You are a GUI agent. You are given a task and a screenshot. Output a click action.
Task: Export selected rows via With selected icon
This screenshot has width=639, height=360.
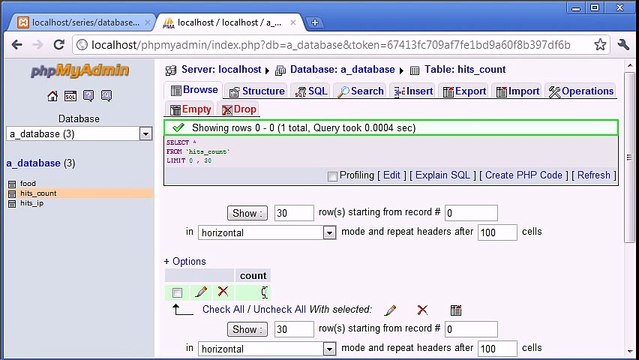(x=456, y=310)
